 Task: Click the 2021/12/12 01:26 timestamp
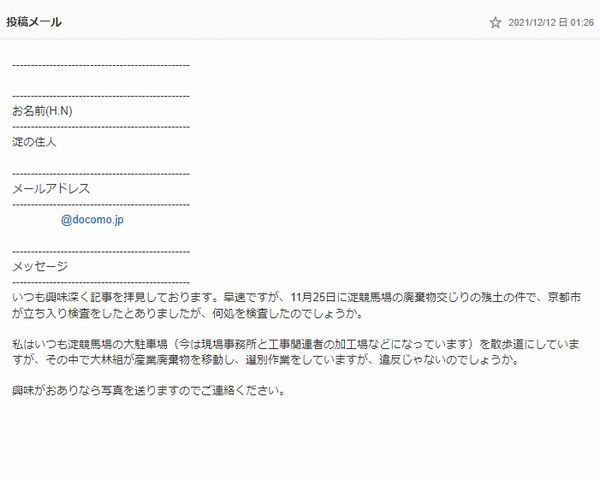(x=551, y=23)
